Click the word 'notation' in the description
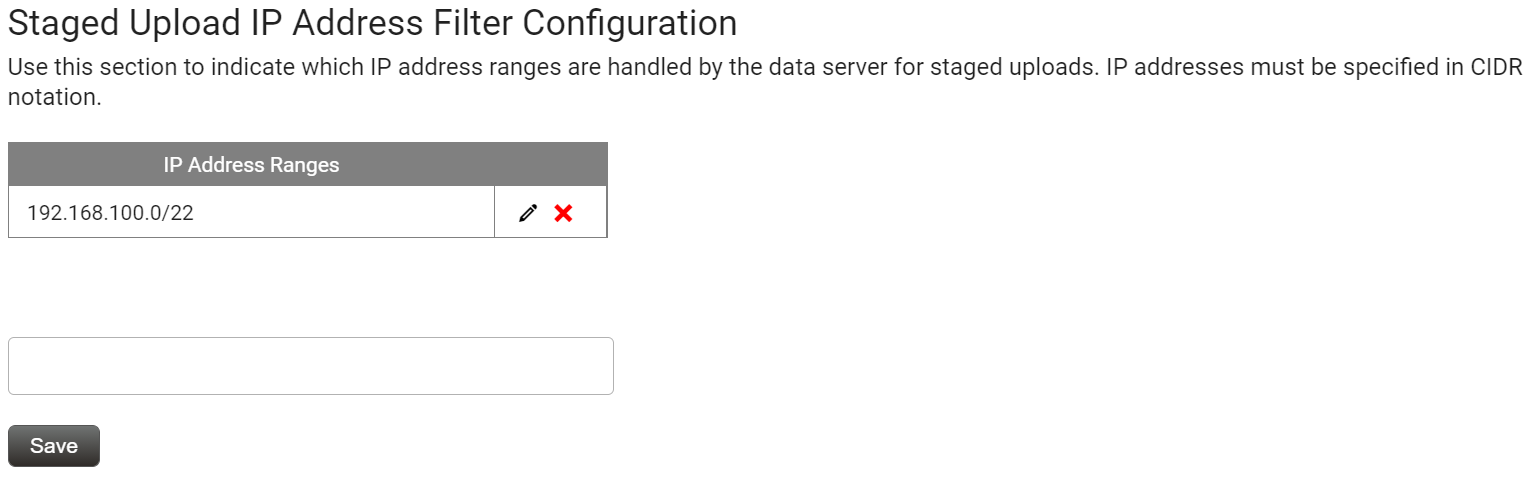The width and height of the screenshot is (1531, 477). coord(55,98)
